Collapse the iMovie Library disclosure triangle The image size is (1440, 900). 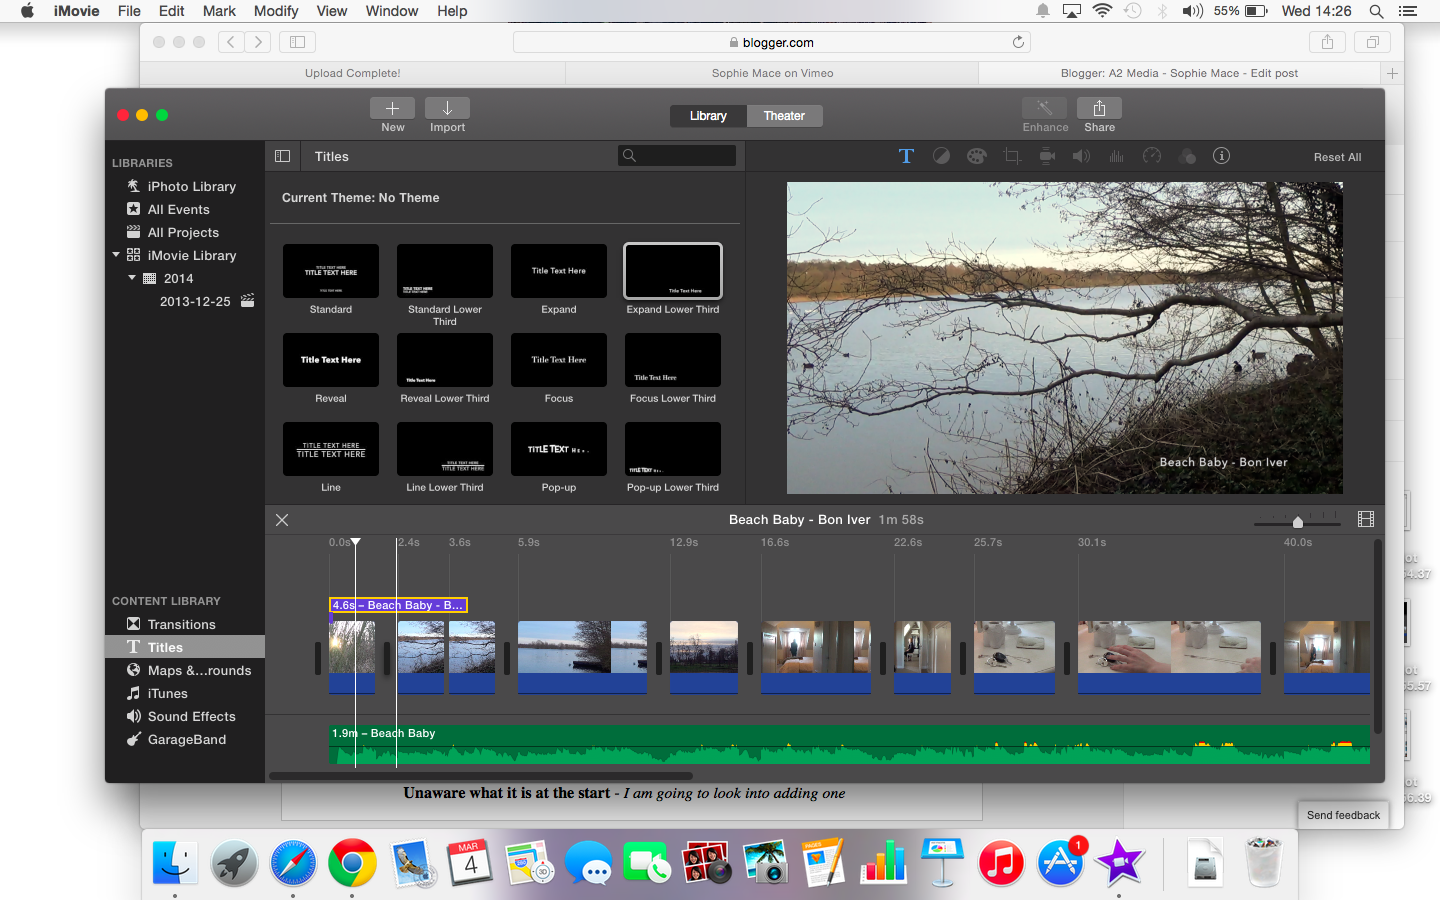pyautogui.click(x=116, y=255)
